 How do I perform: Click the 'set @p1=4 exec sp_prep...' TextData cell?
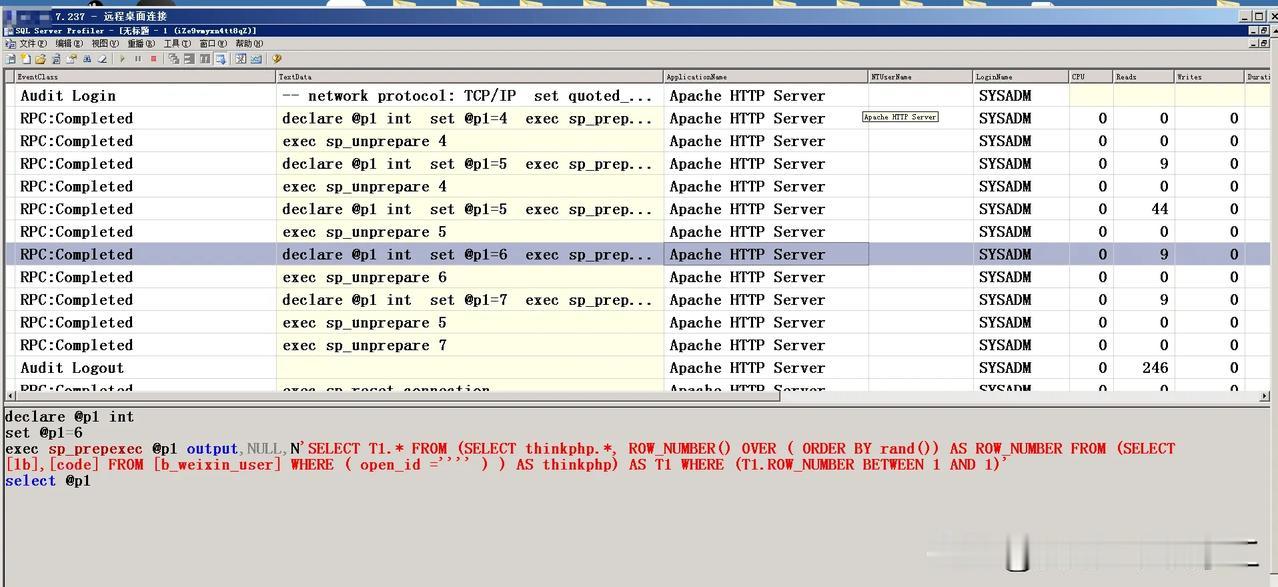(470, 118)
